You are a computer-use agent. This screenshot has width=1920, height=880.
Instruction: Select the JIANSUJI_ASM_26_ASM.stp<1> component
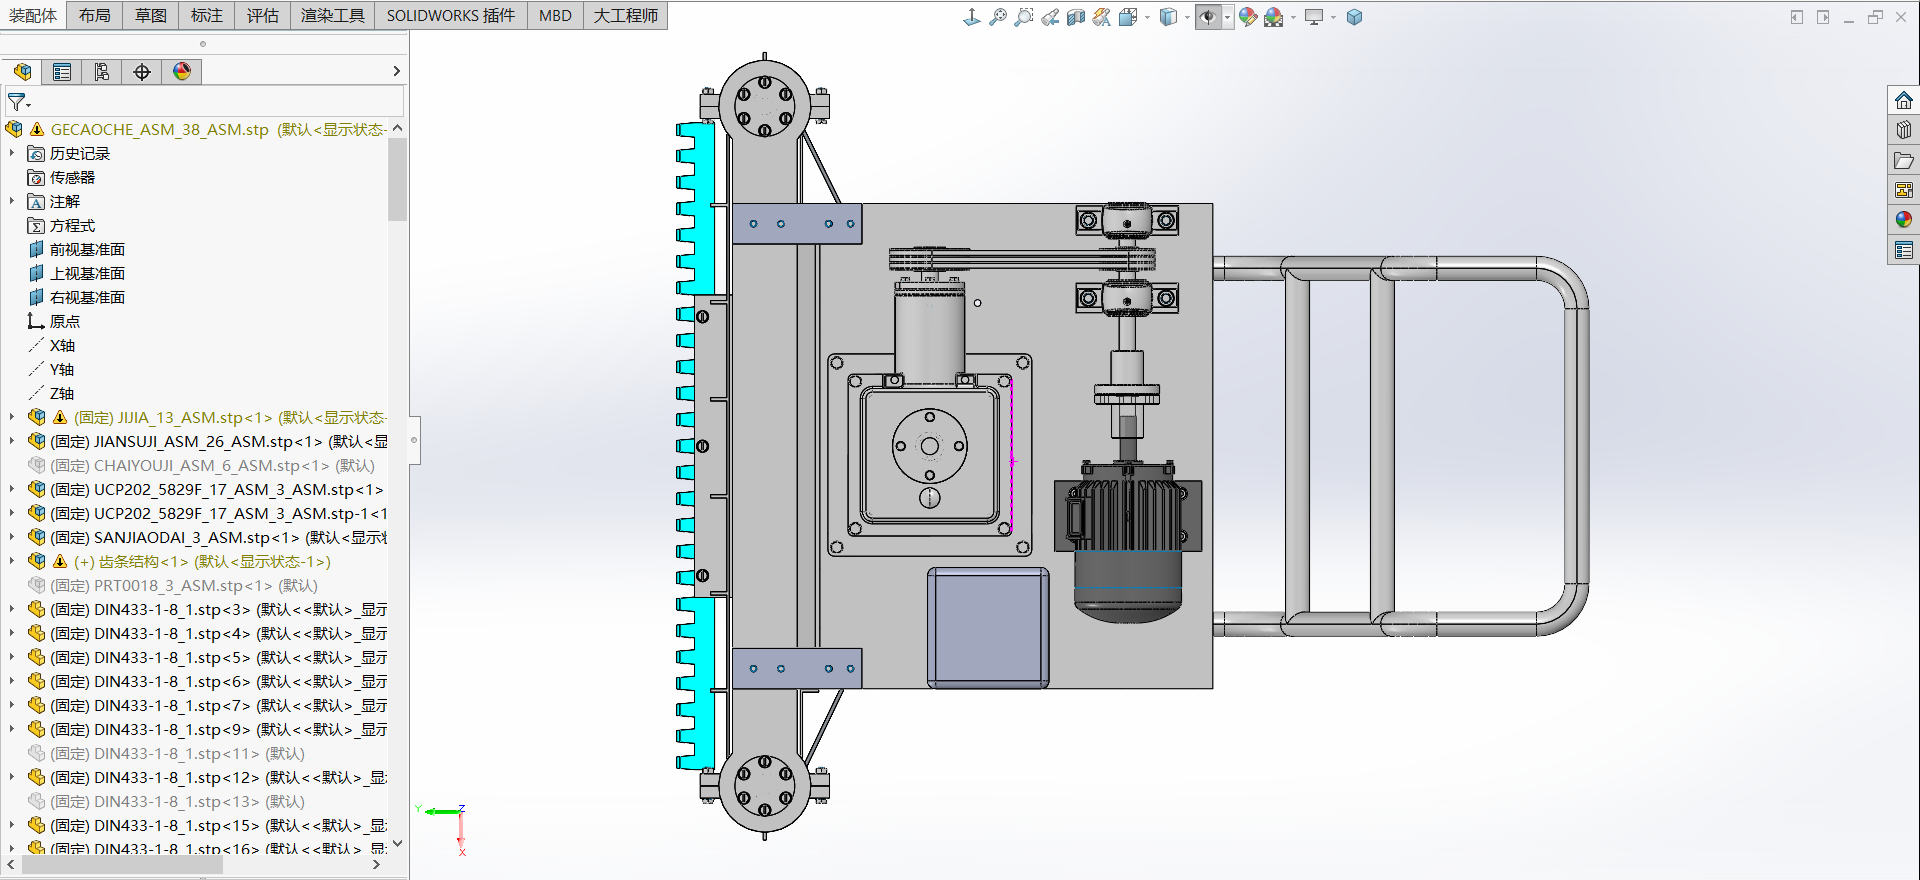(x=208, y=441)
